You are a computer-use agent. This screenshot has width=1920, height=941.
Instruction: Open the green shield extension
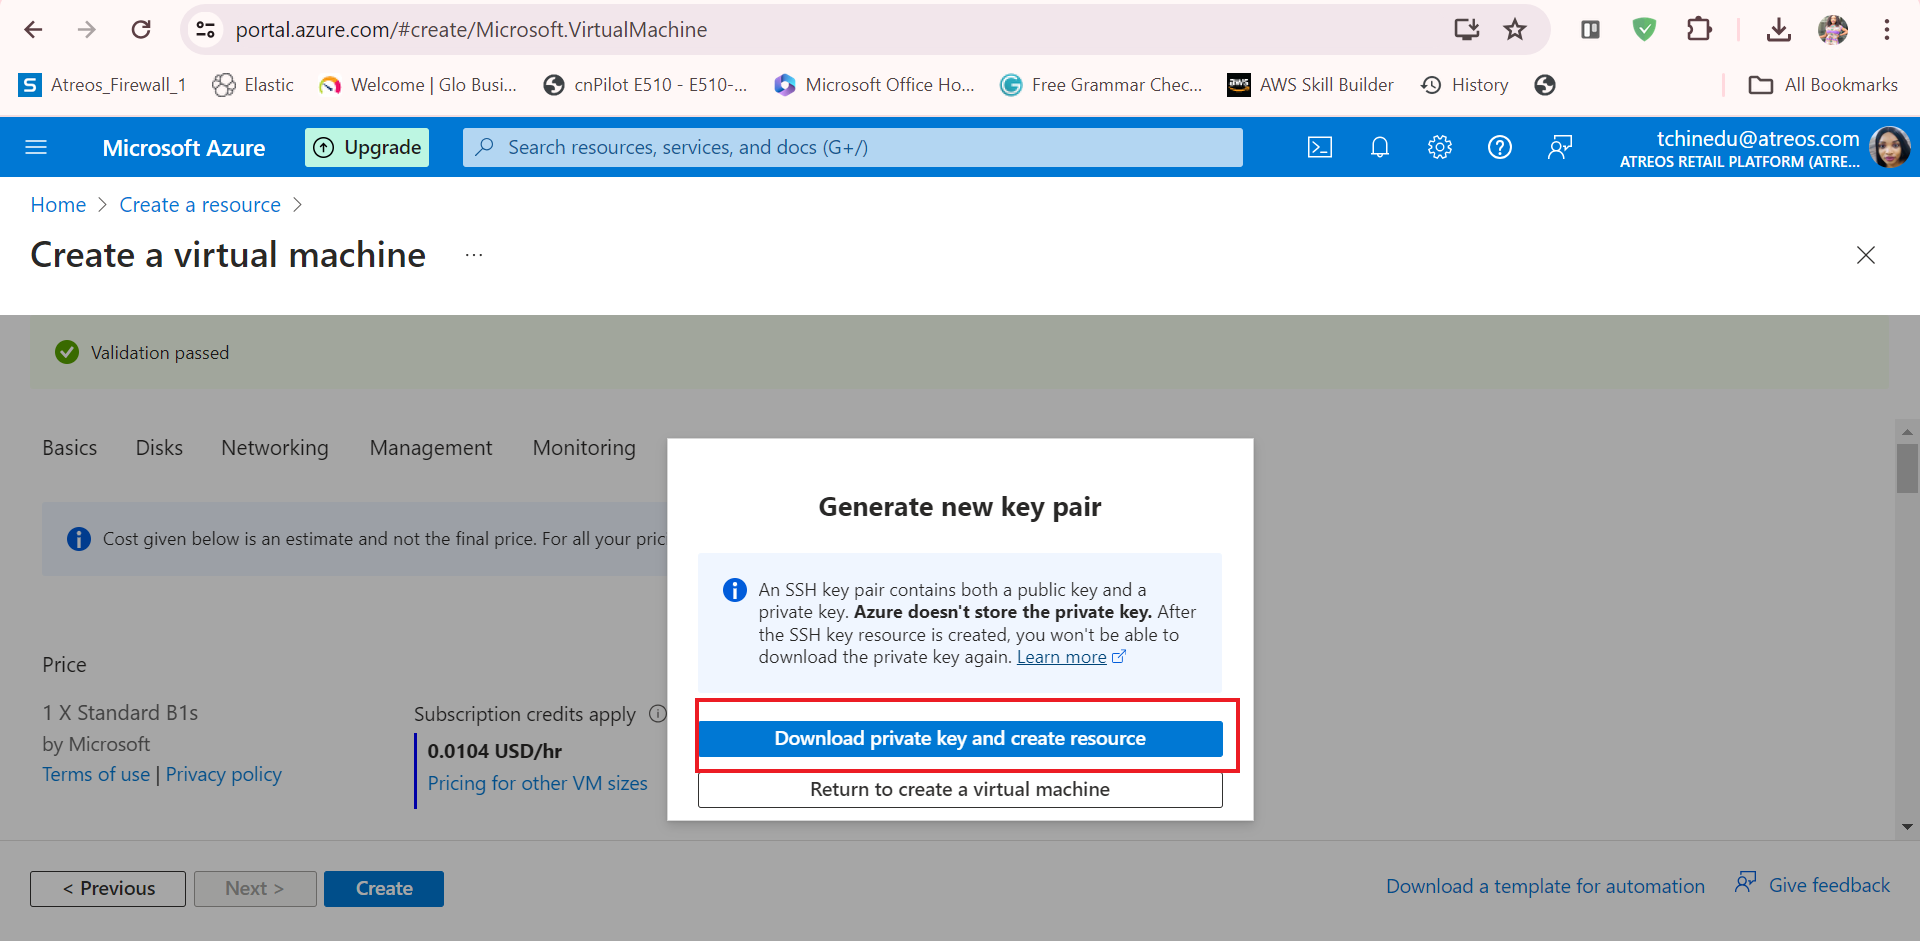click(x=1644, y=30)
